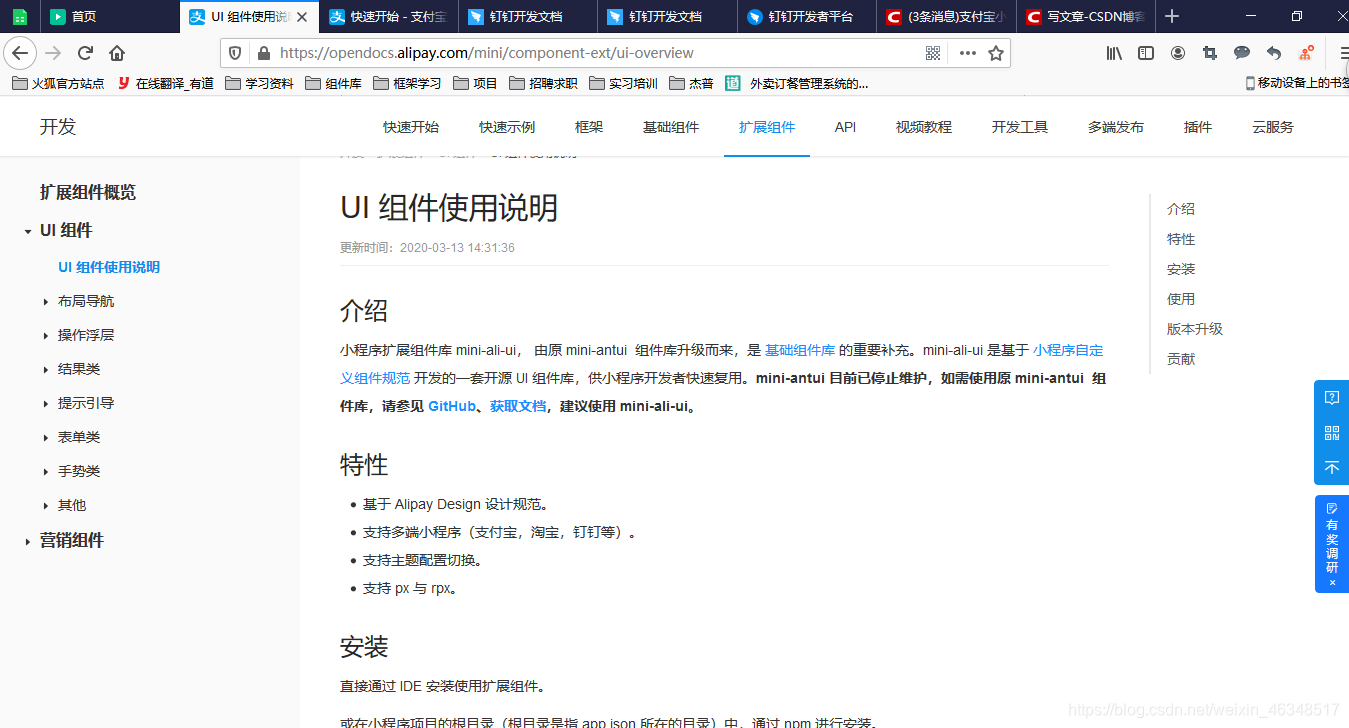1349x728 pixels.
Task: Toggle the browser sidebar icon
Action: (1145, 53)
